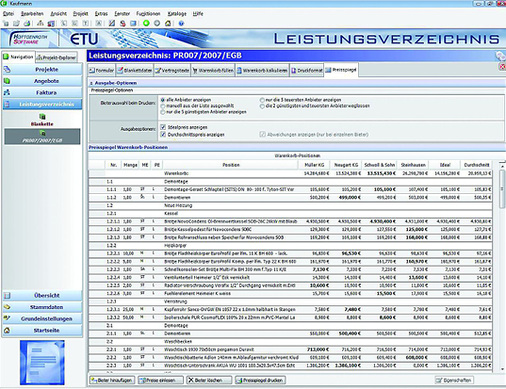Click the Bieter löschen button

(x=209, y=380)
